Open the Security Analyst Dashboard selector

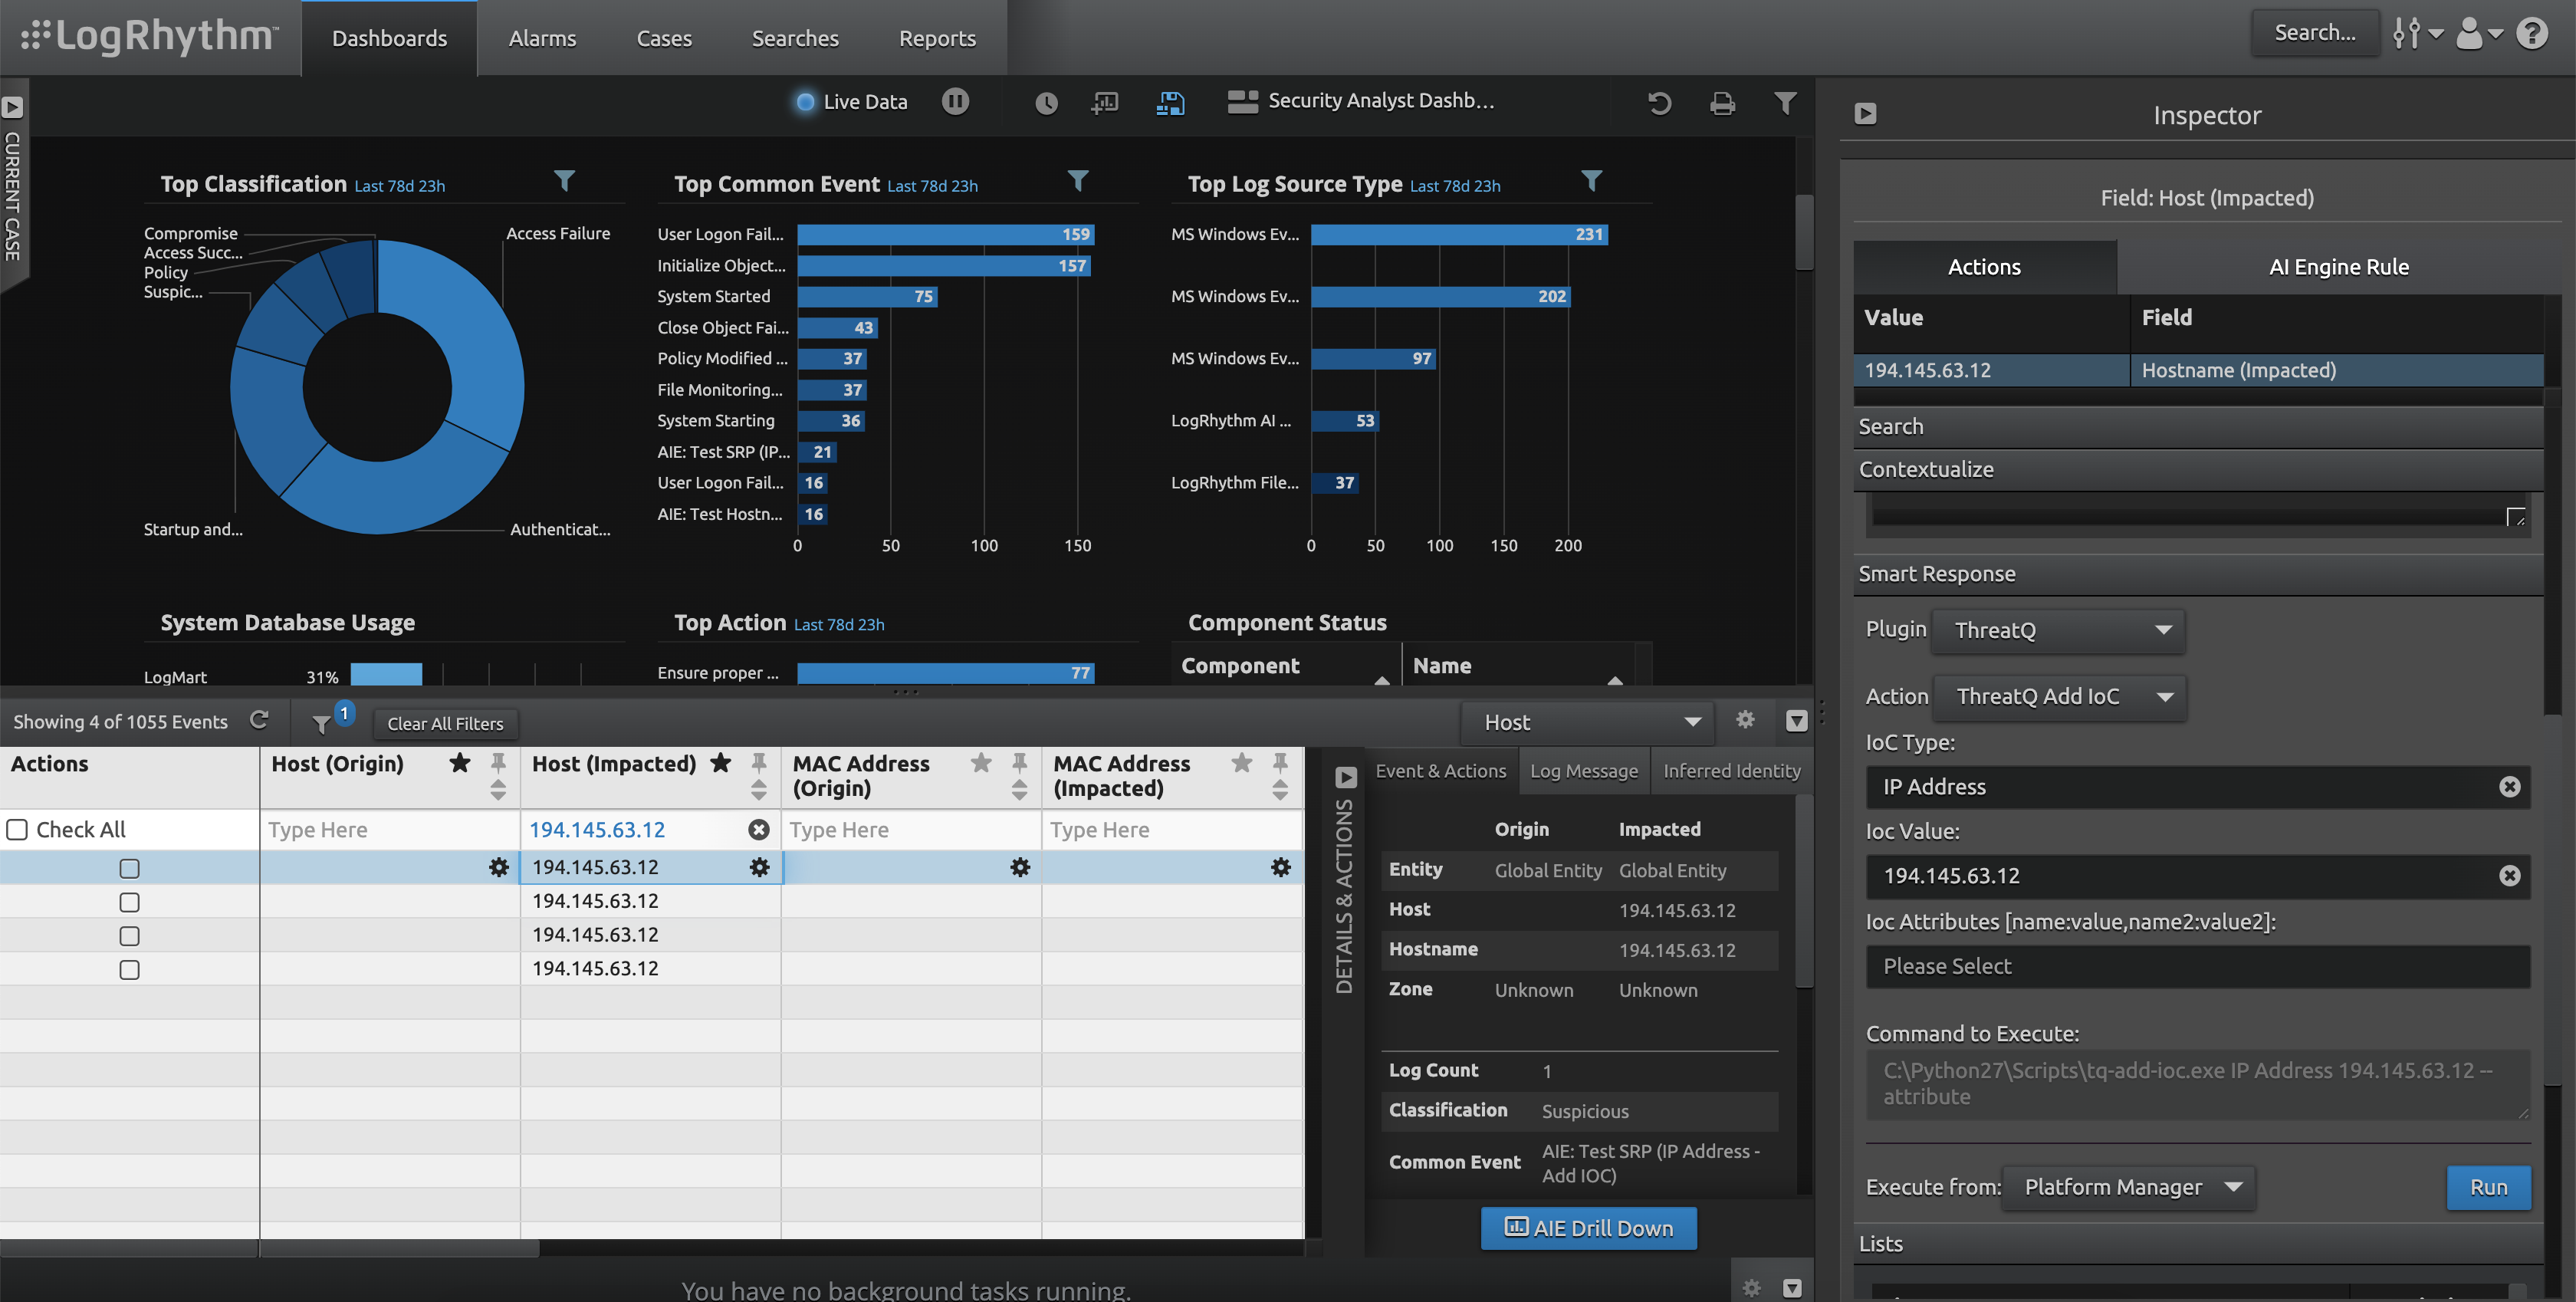[1361, 101]
